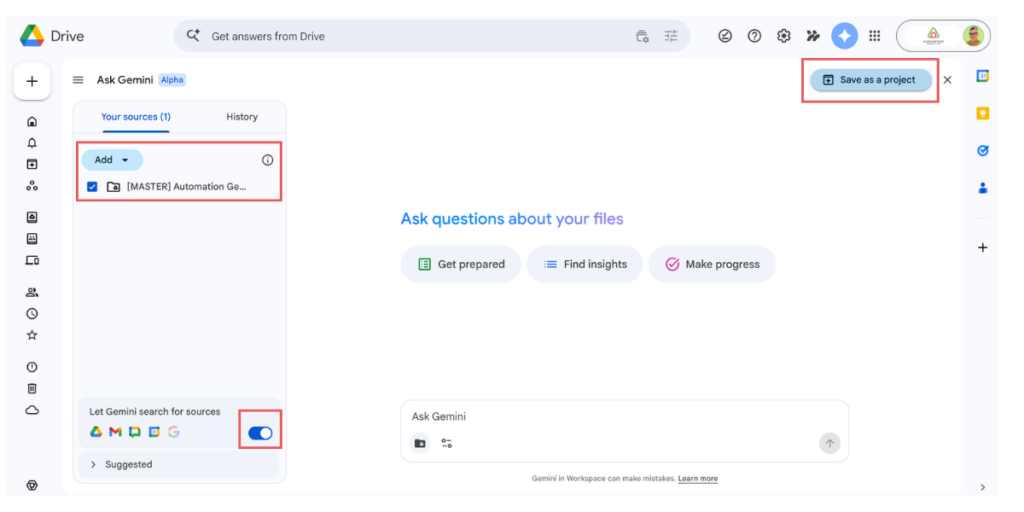Screen dimensions: 1024x512
Task: Open the Activity bell icon
Action: point(31,143)
